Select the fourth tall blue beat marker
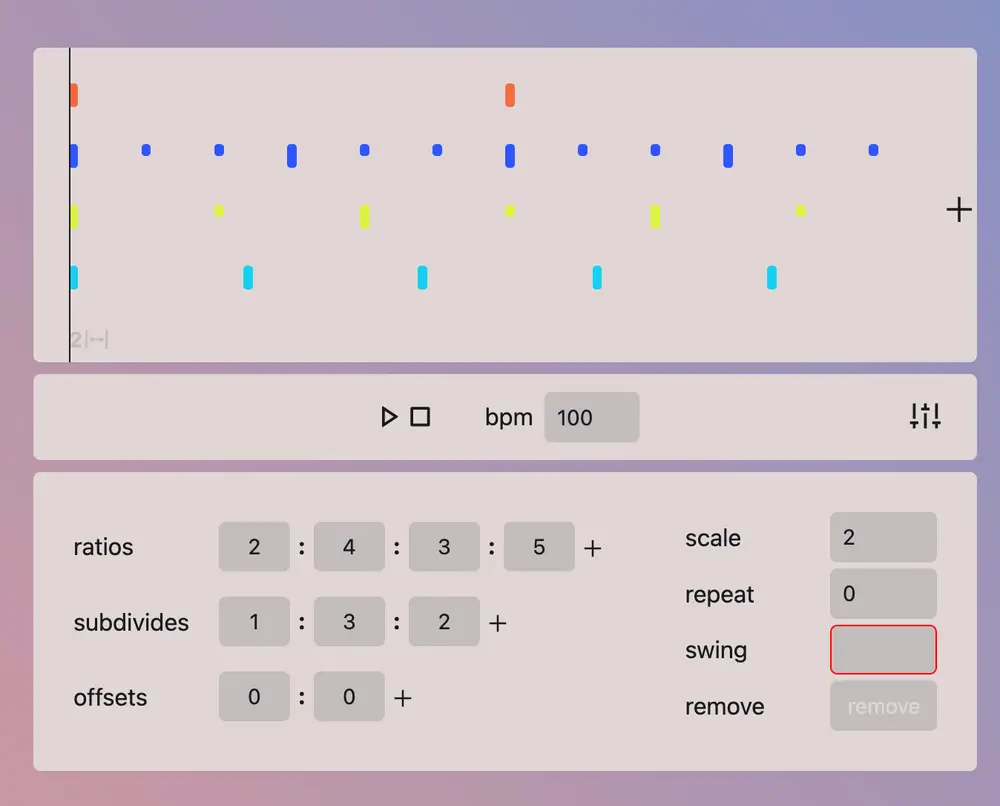This screenshot has width=1000, height=806. (x=728, y=156)
